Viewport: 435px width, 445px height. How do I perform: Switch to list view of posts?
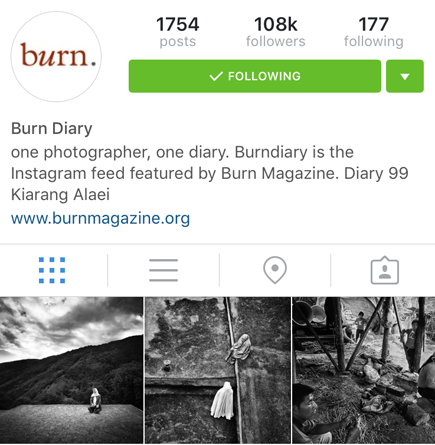coord(163,270)
